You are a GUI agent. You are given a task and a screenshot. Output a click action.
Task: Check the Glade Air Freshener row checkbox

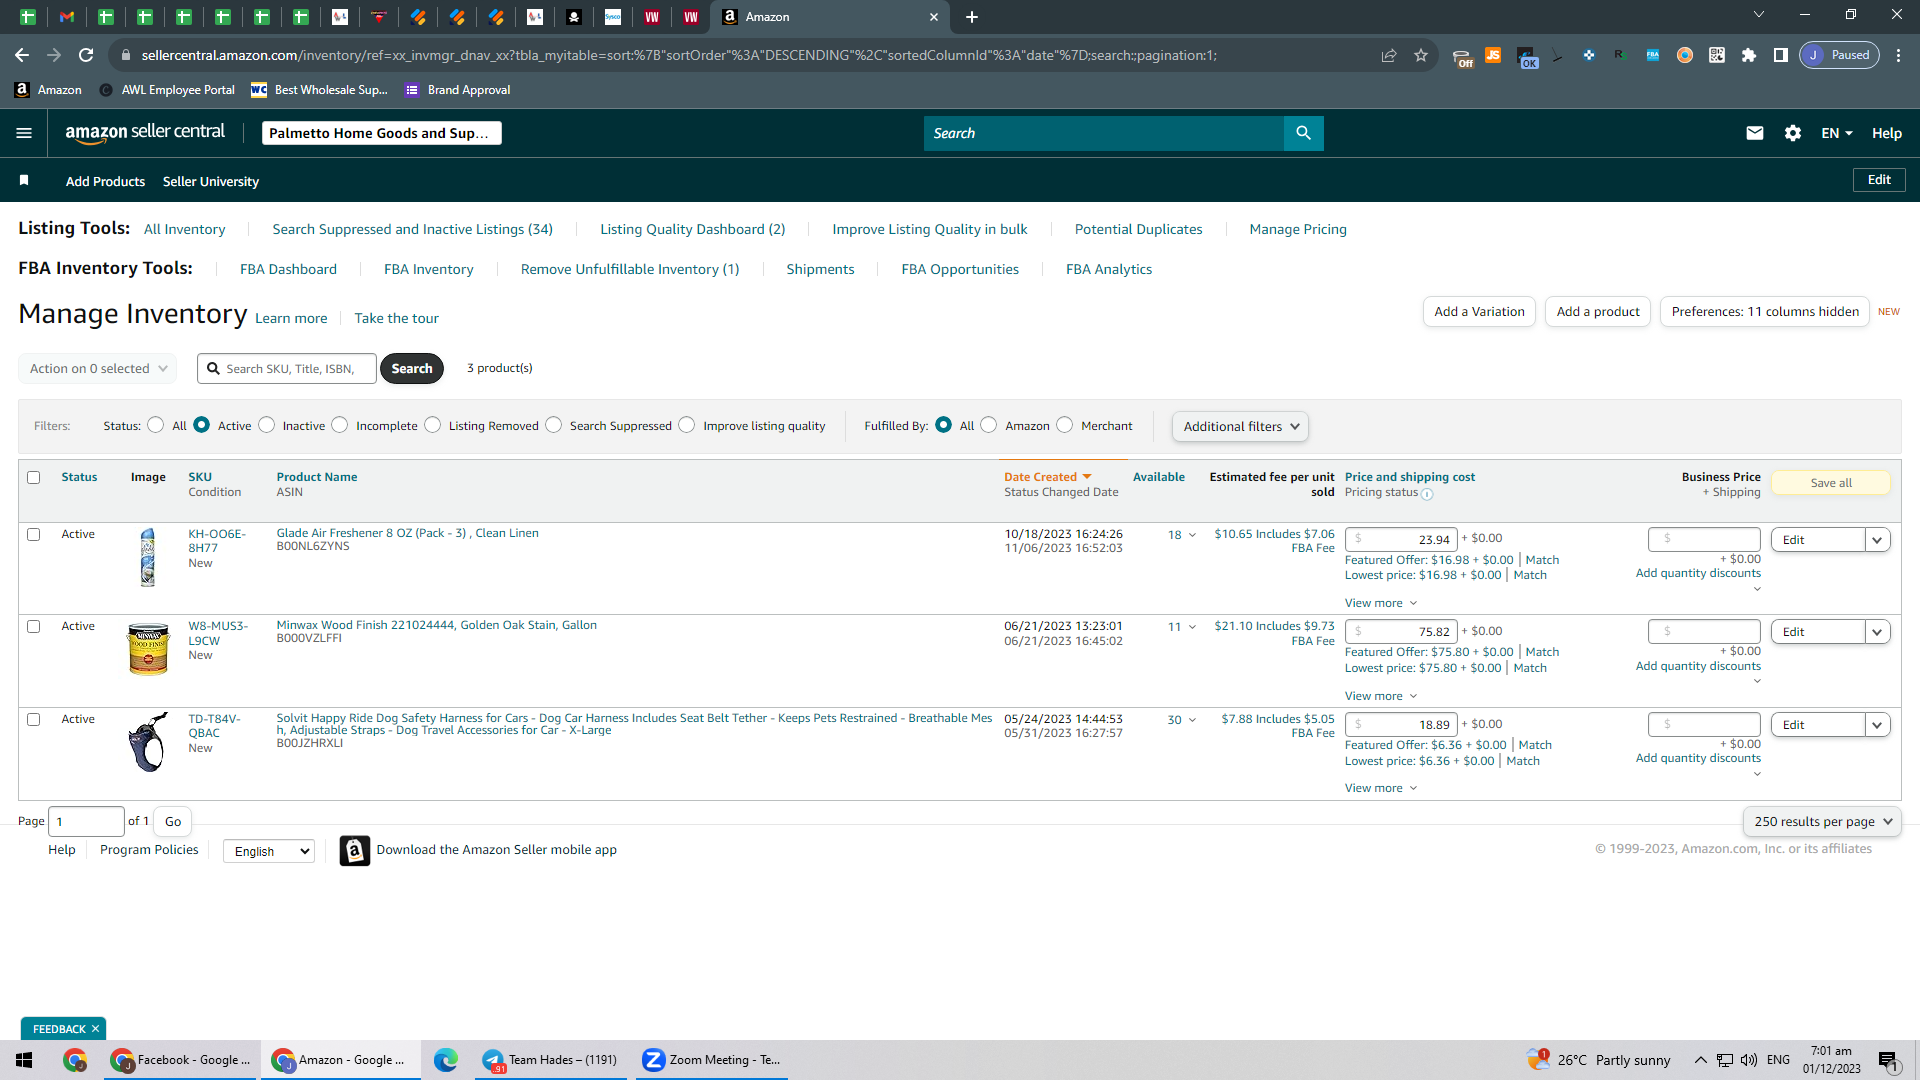coord(33,534)
